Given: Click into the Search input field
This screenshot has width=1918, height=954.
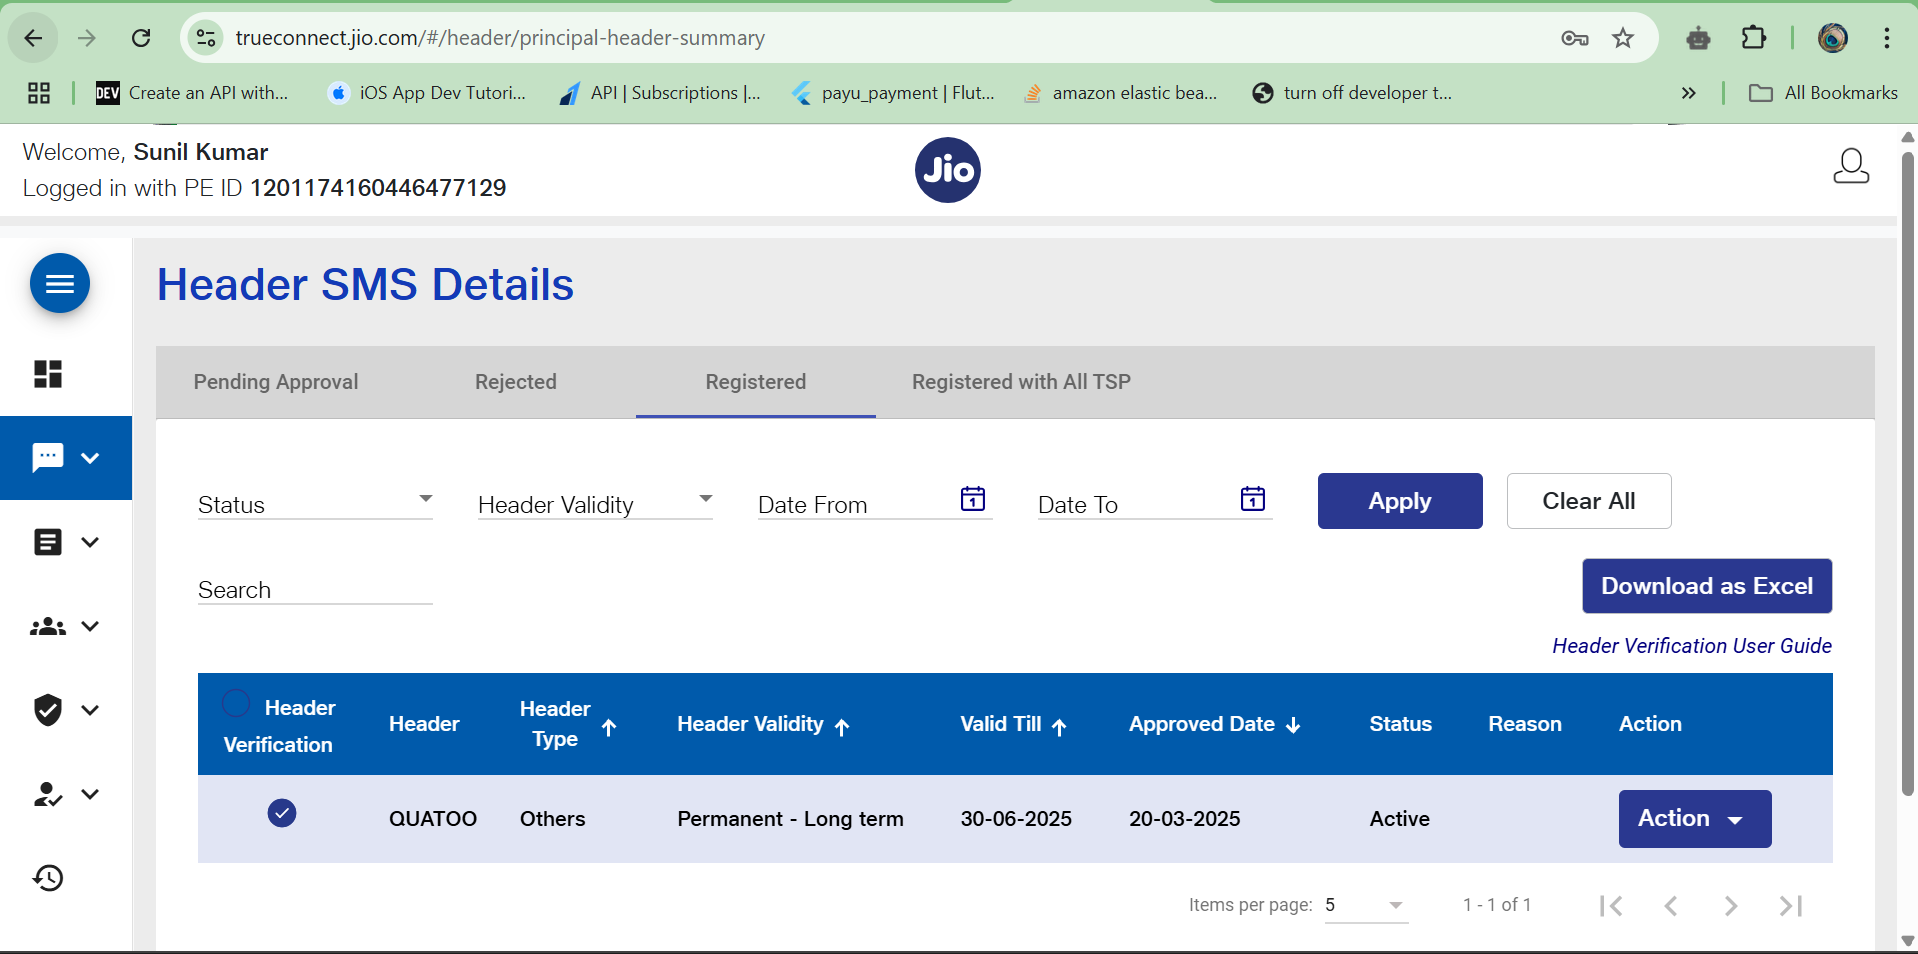Looking at the screenshot, I should 315,590.
